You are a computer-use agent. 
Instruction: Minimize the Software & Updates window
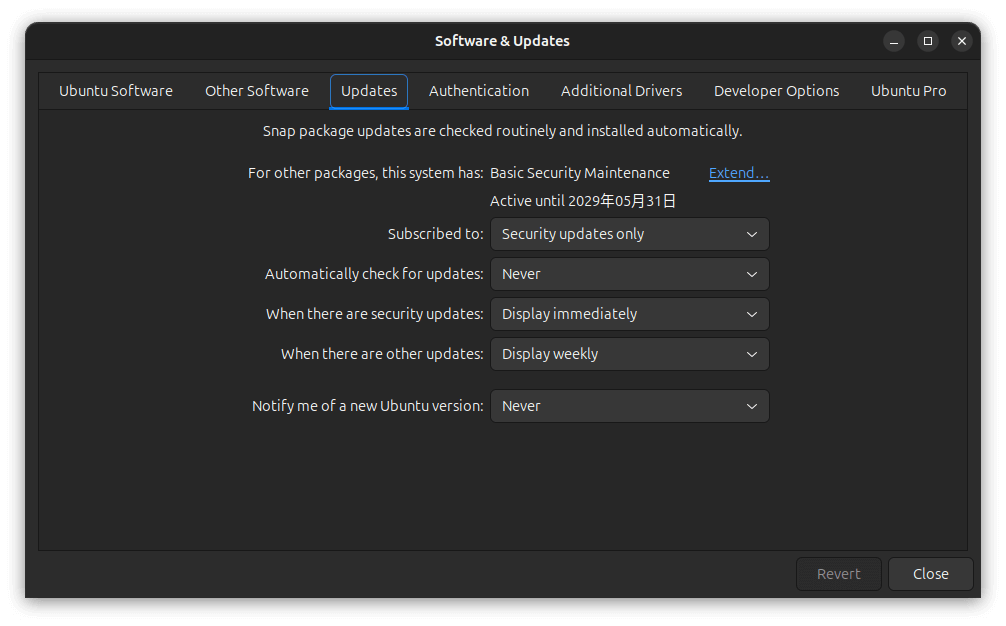coord(894,41)
